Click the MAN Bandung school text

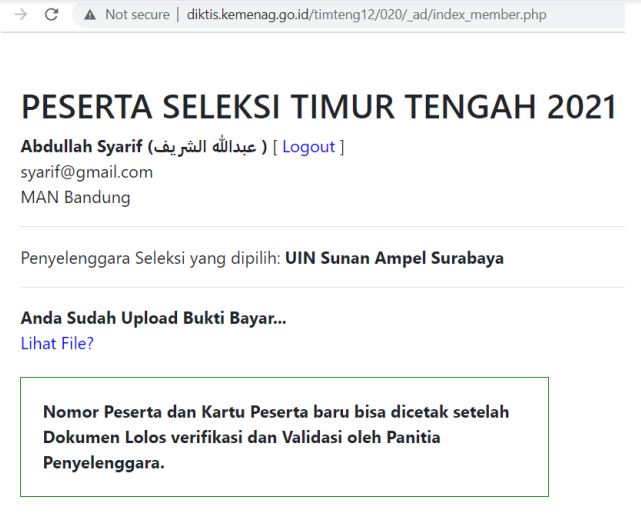tap(76, 197)
